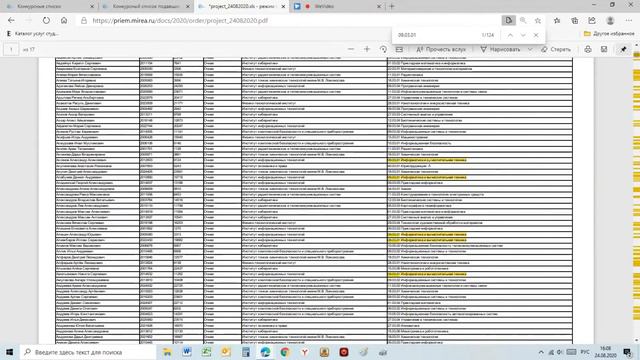Screen dimensions: 640x360
Task: Select the Нарисовать draw tool
Action: [x=500, y=49]
